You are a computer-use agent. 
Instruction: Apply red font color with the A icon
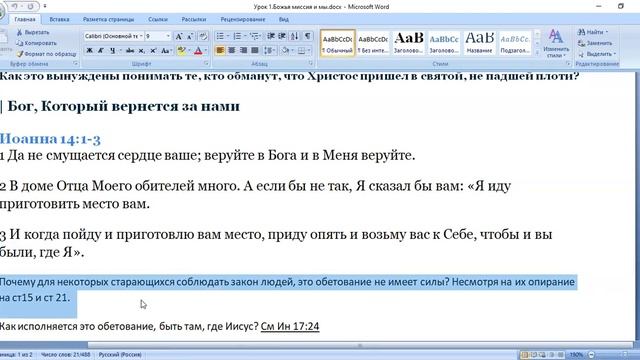198,51
